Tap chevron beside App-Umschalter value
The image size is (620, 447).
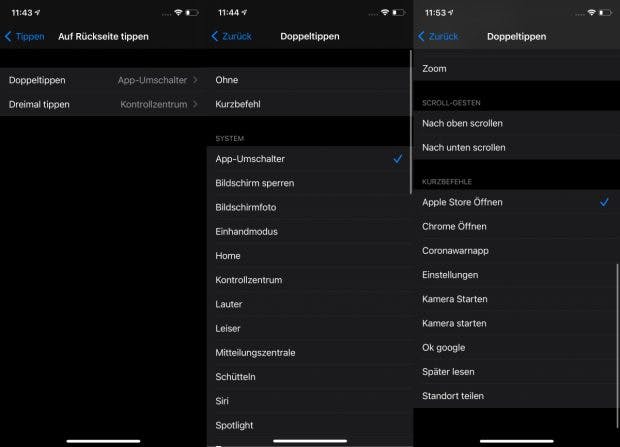click(x=195, y=80)
